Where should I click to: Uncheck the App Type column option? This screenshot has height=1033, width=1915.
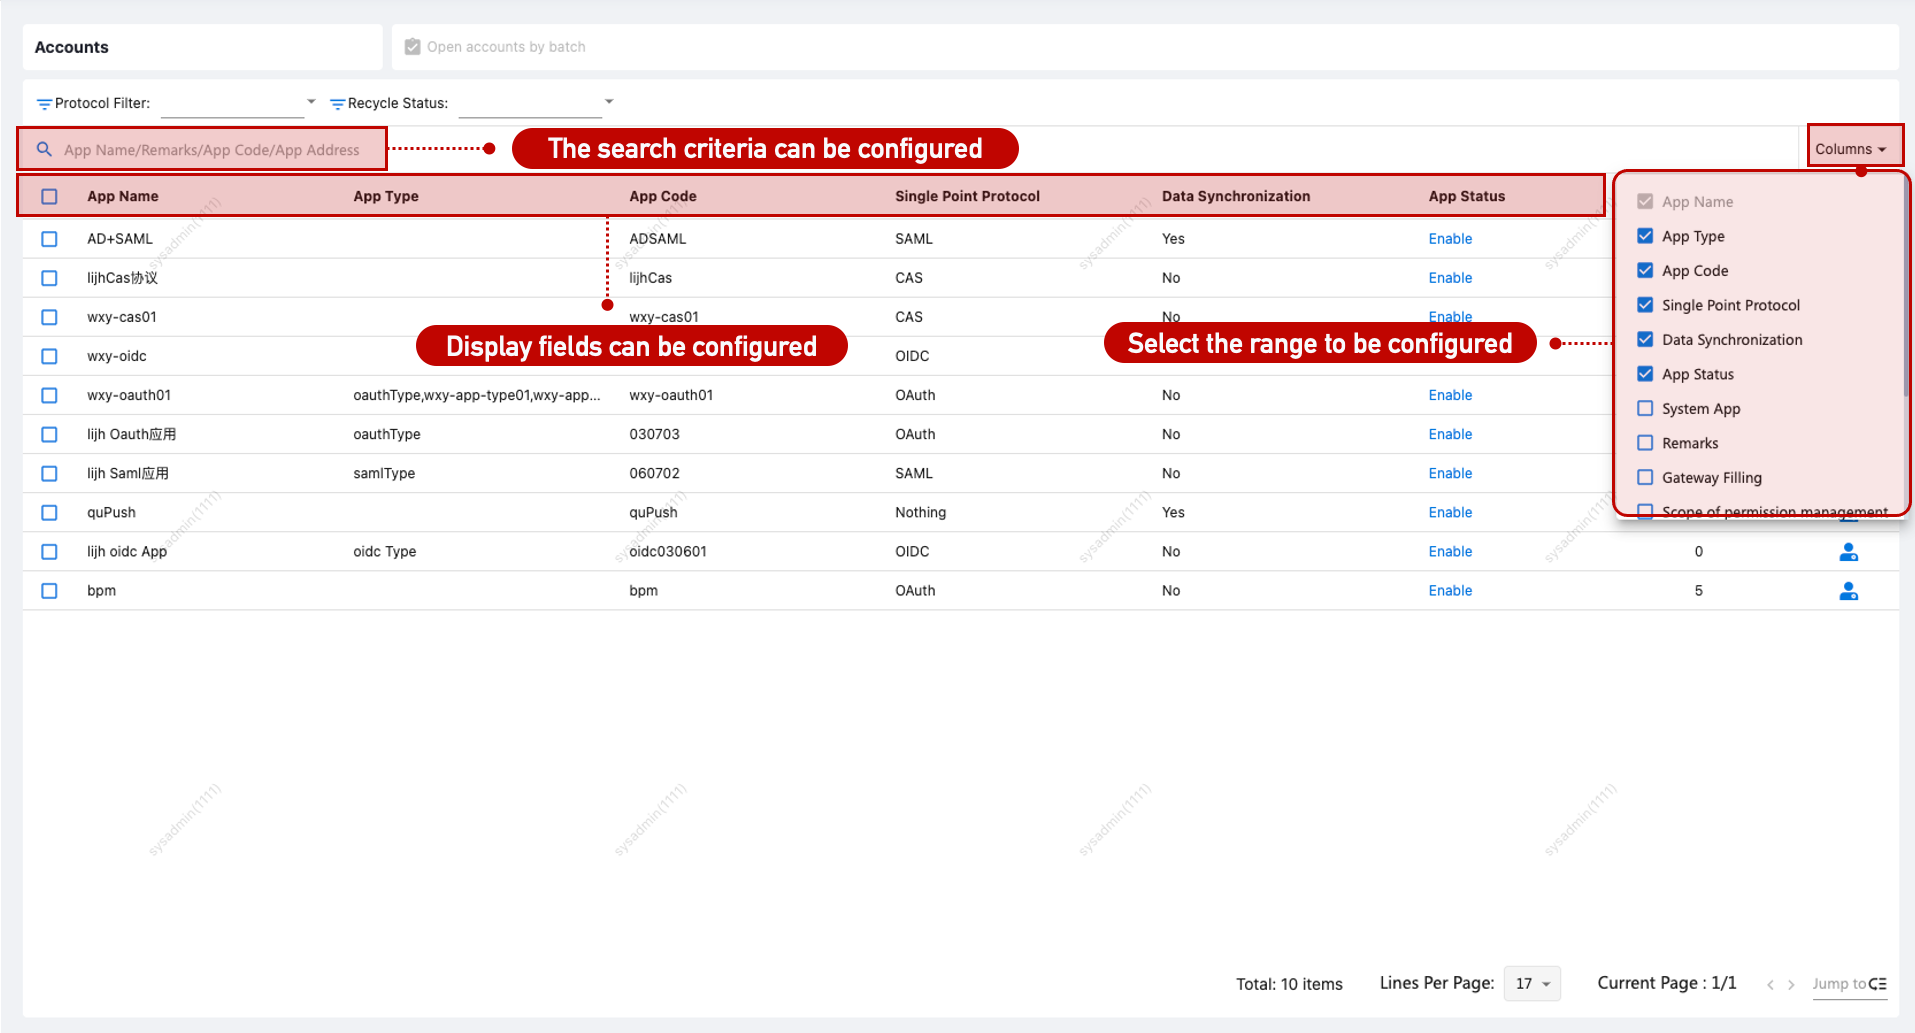(x=1645, y=236)
